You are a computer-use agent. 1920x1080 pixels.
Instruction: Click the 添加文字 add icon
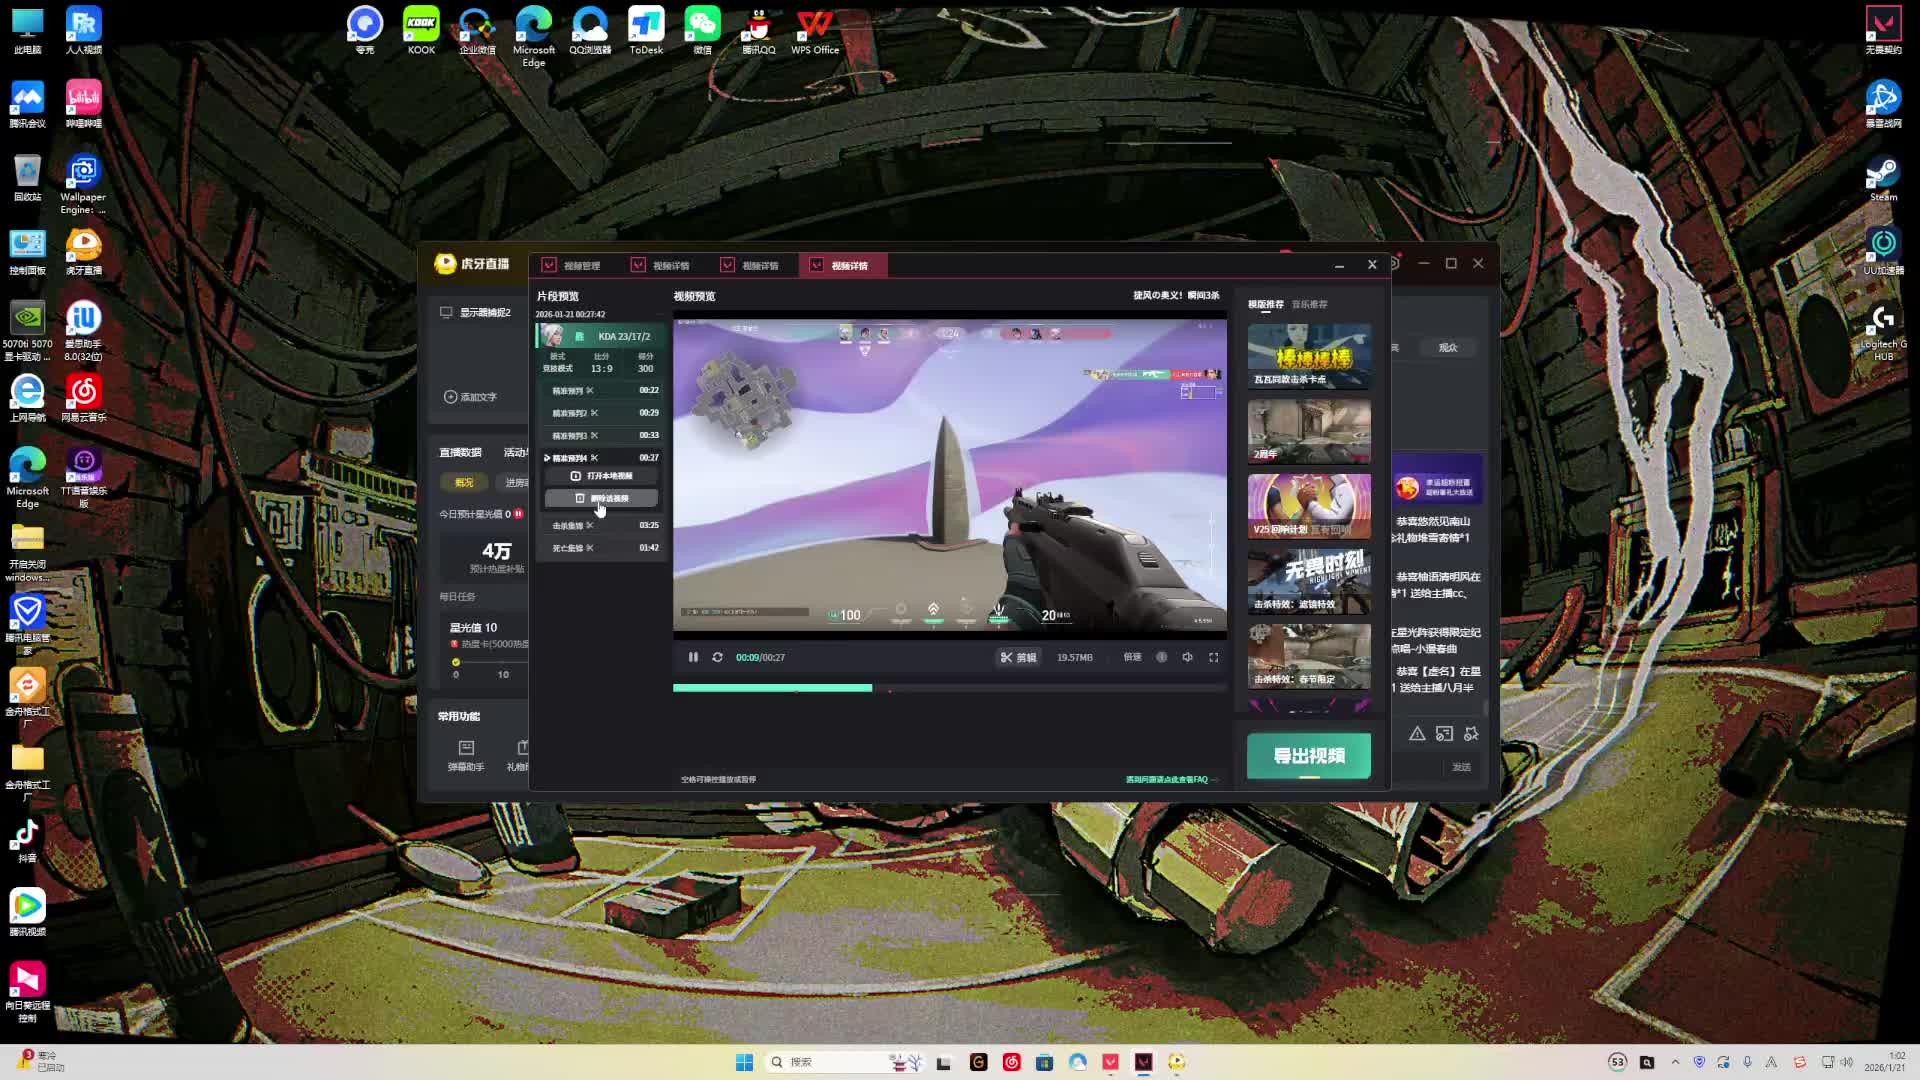click(x=450, y=397)
